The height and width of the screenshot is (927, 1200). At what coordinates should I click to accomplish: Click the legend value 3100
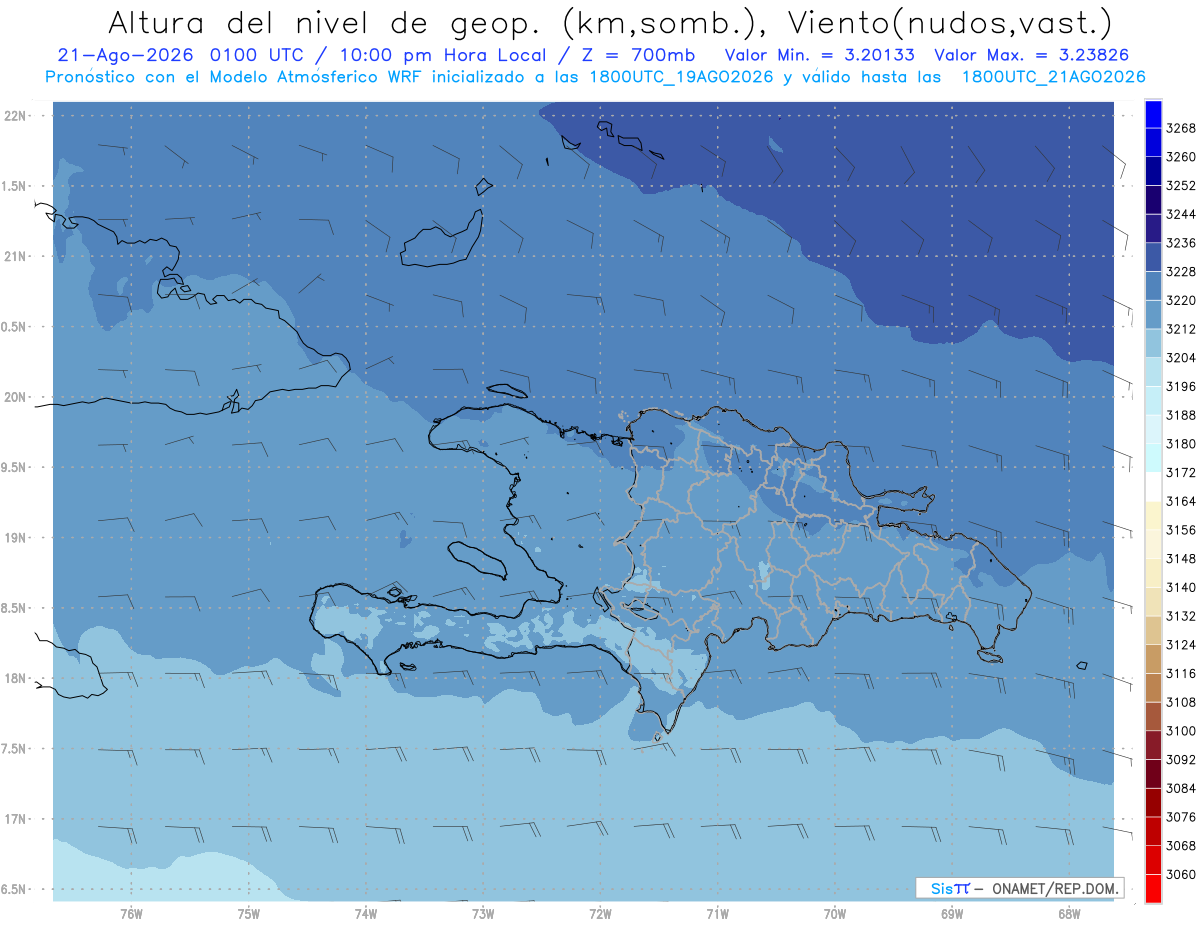(1181, 731)
